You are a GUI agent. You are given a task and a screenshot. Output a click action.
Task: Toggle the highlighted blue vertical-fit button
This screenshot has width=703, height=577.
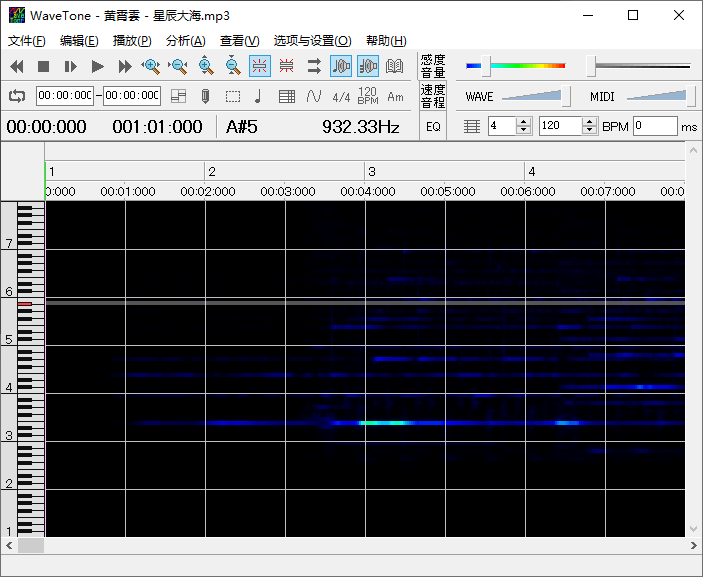point(259,66)
